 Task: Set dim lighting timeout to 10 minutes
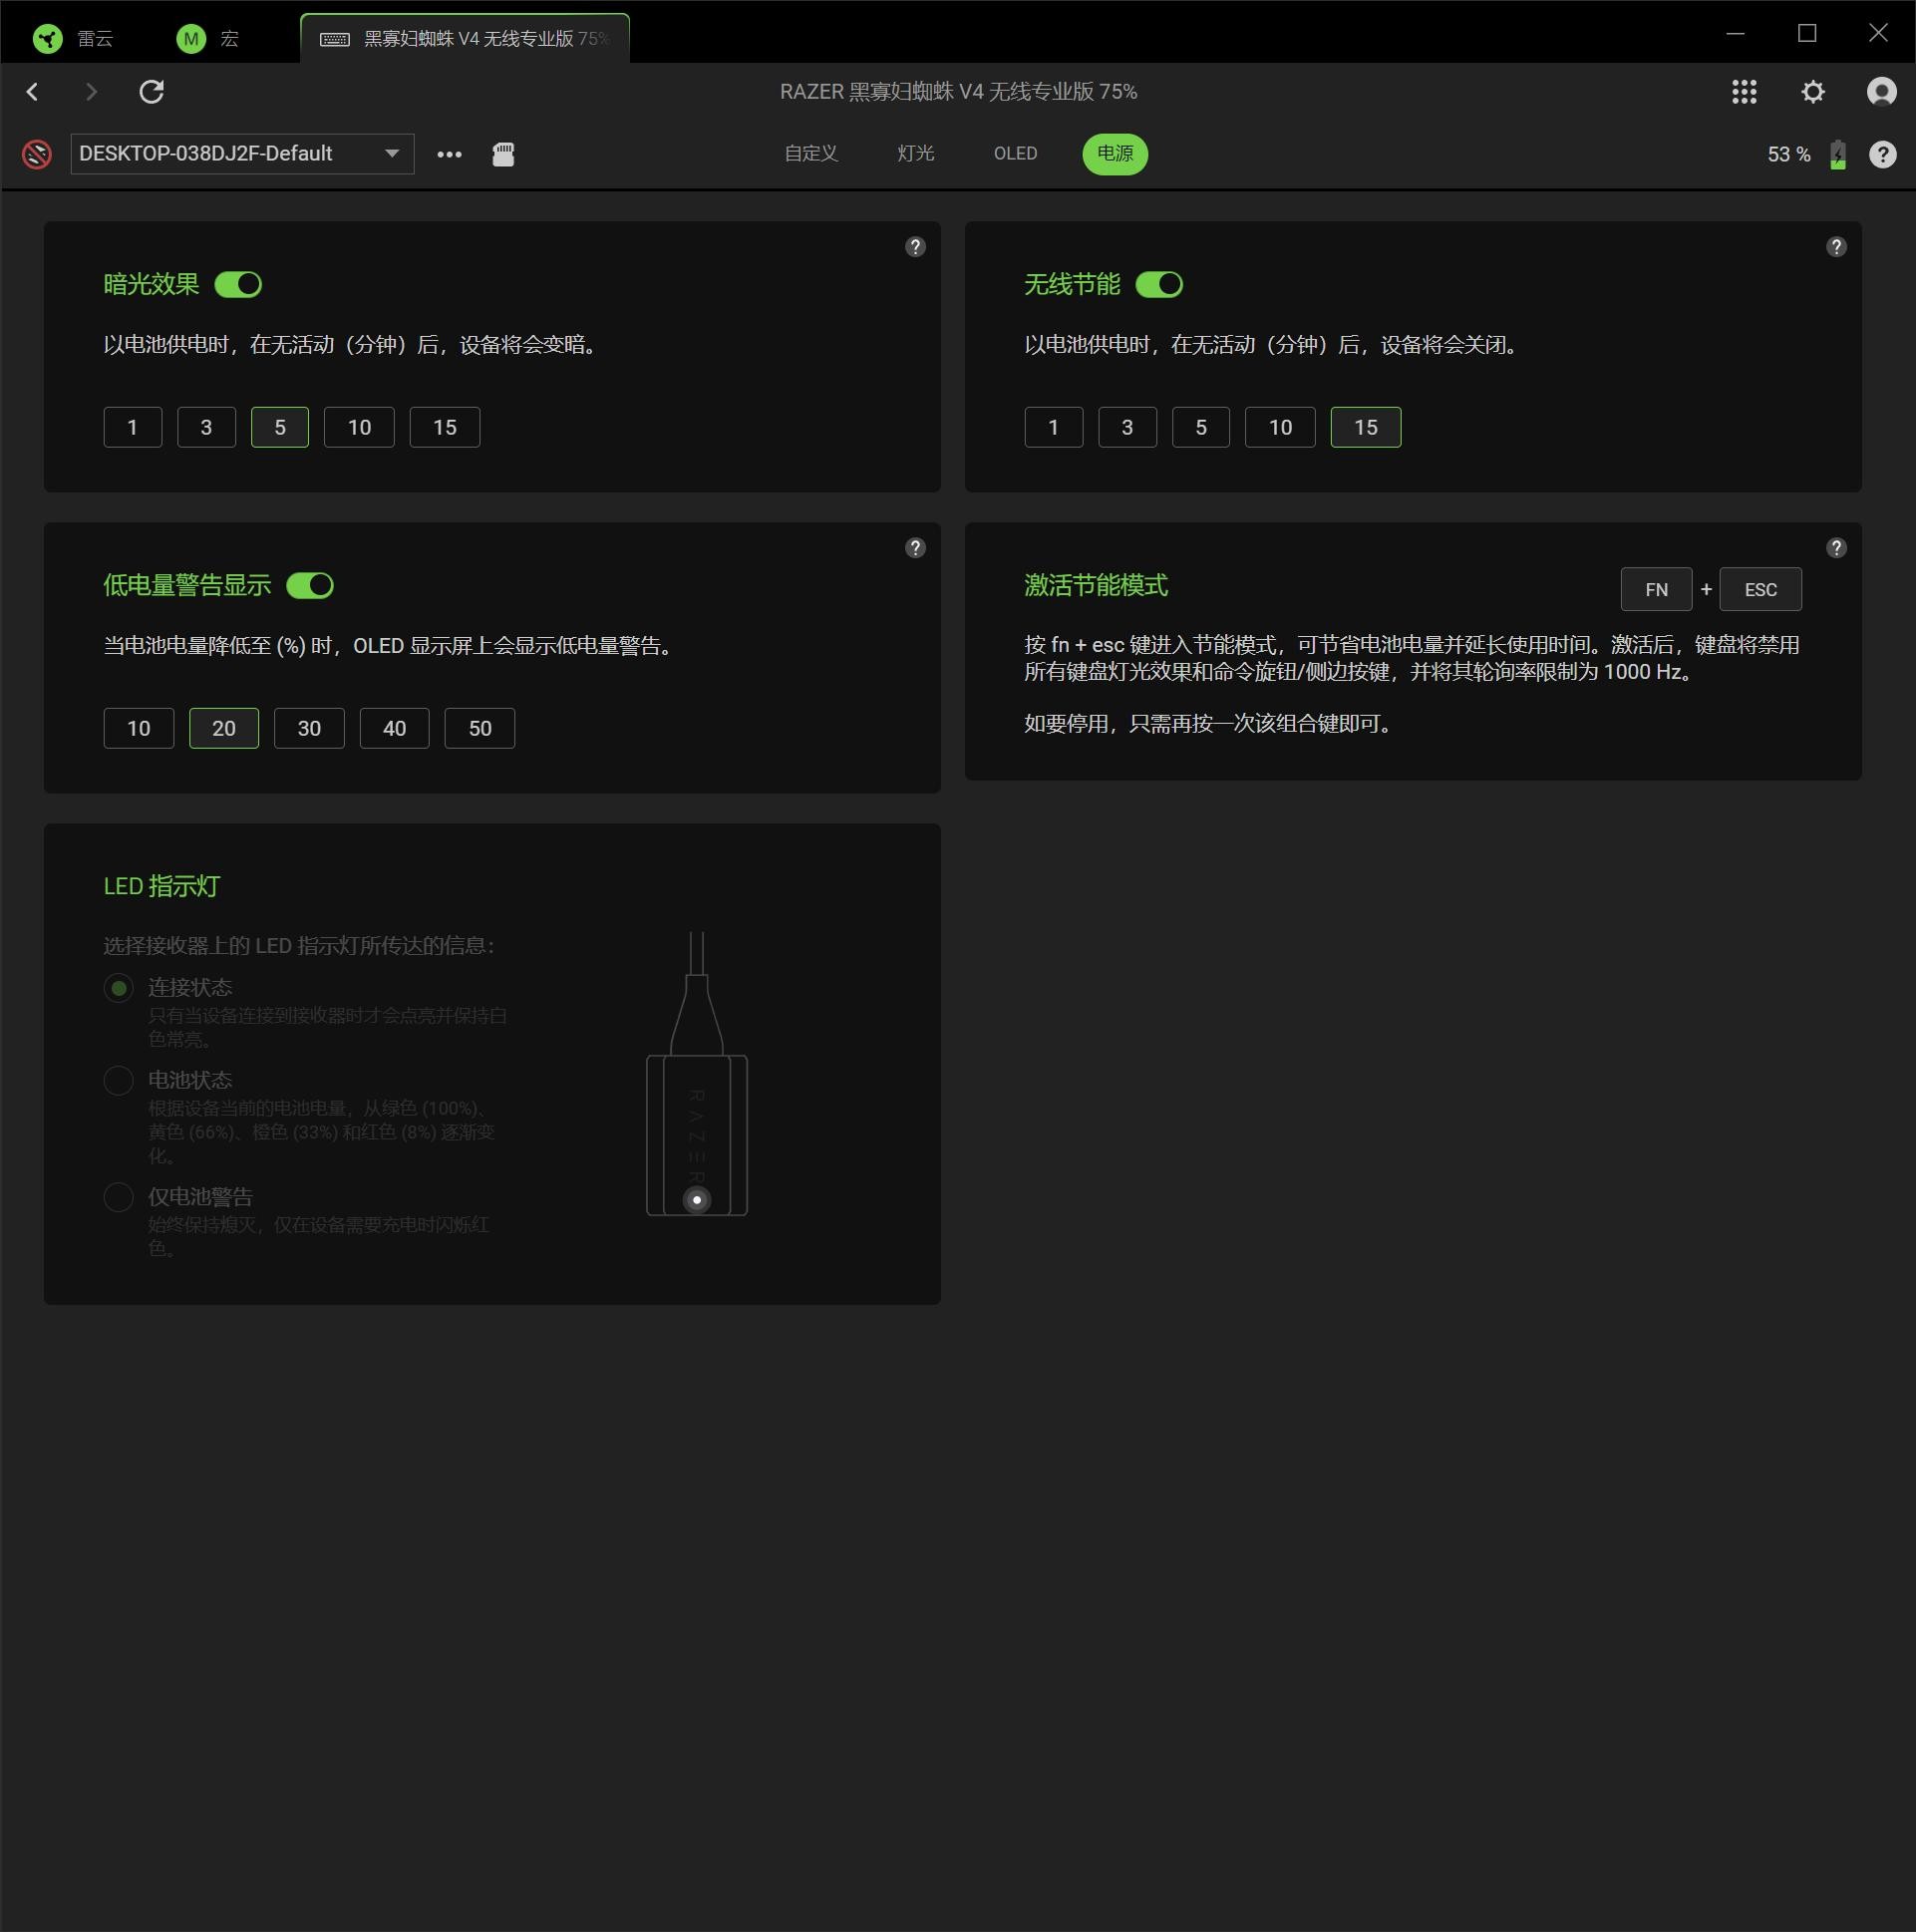point(359,428)
